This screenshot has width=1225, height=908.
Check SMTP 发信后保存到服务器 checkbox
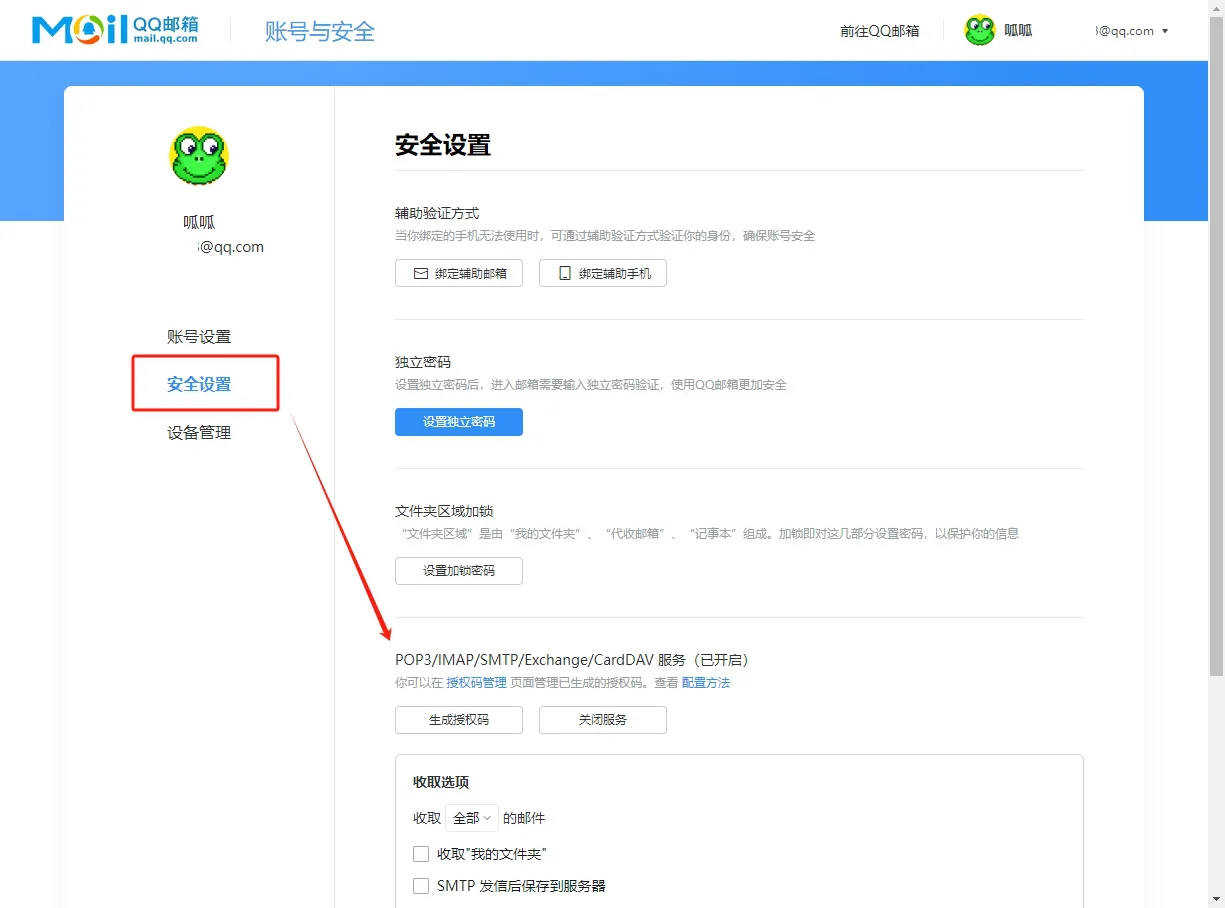[421, 886]
